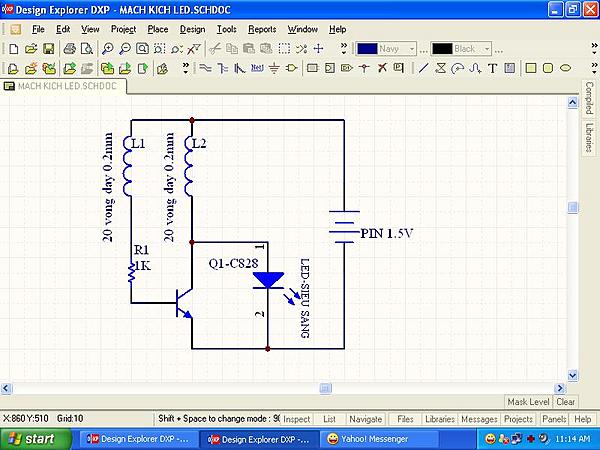
Task: Open the Black color dropdown
Action: point(487,48)
